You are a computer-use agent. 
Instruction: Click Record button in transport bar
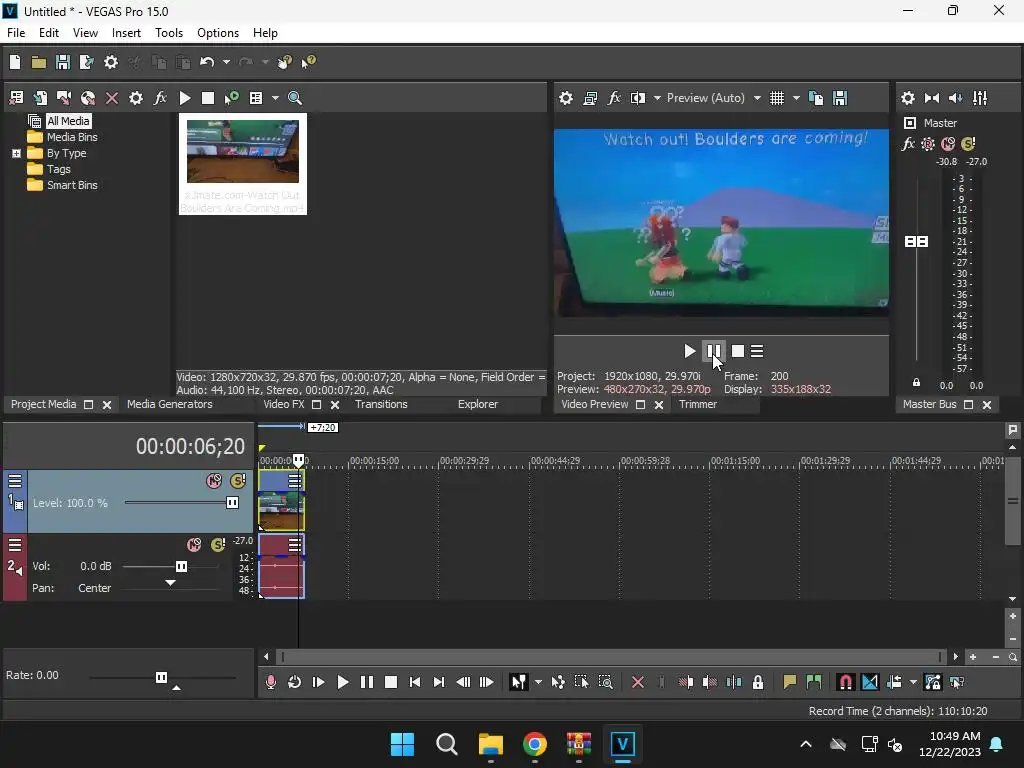point(270,682)
